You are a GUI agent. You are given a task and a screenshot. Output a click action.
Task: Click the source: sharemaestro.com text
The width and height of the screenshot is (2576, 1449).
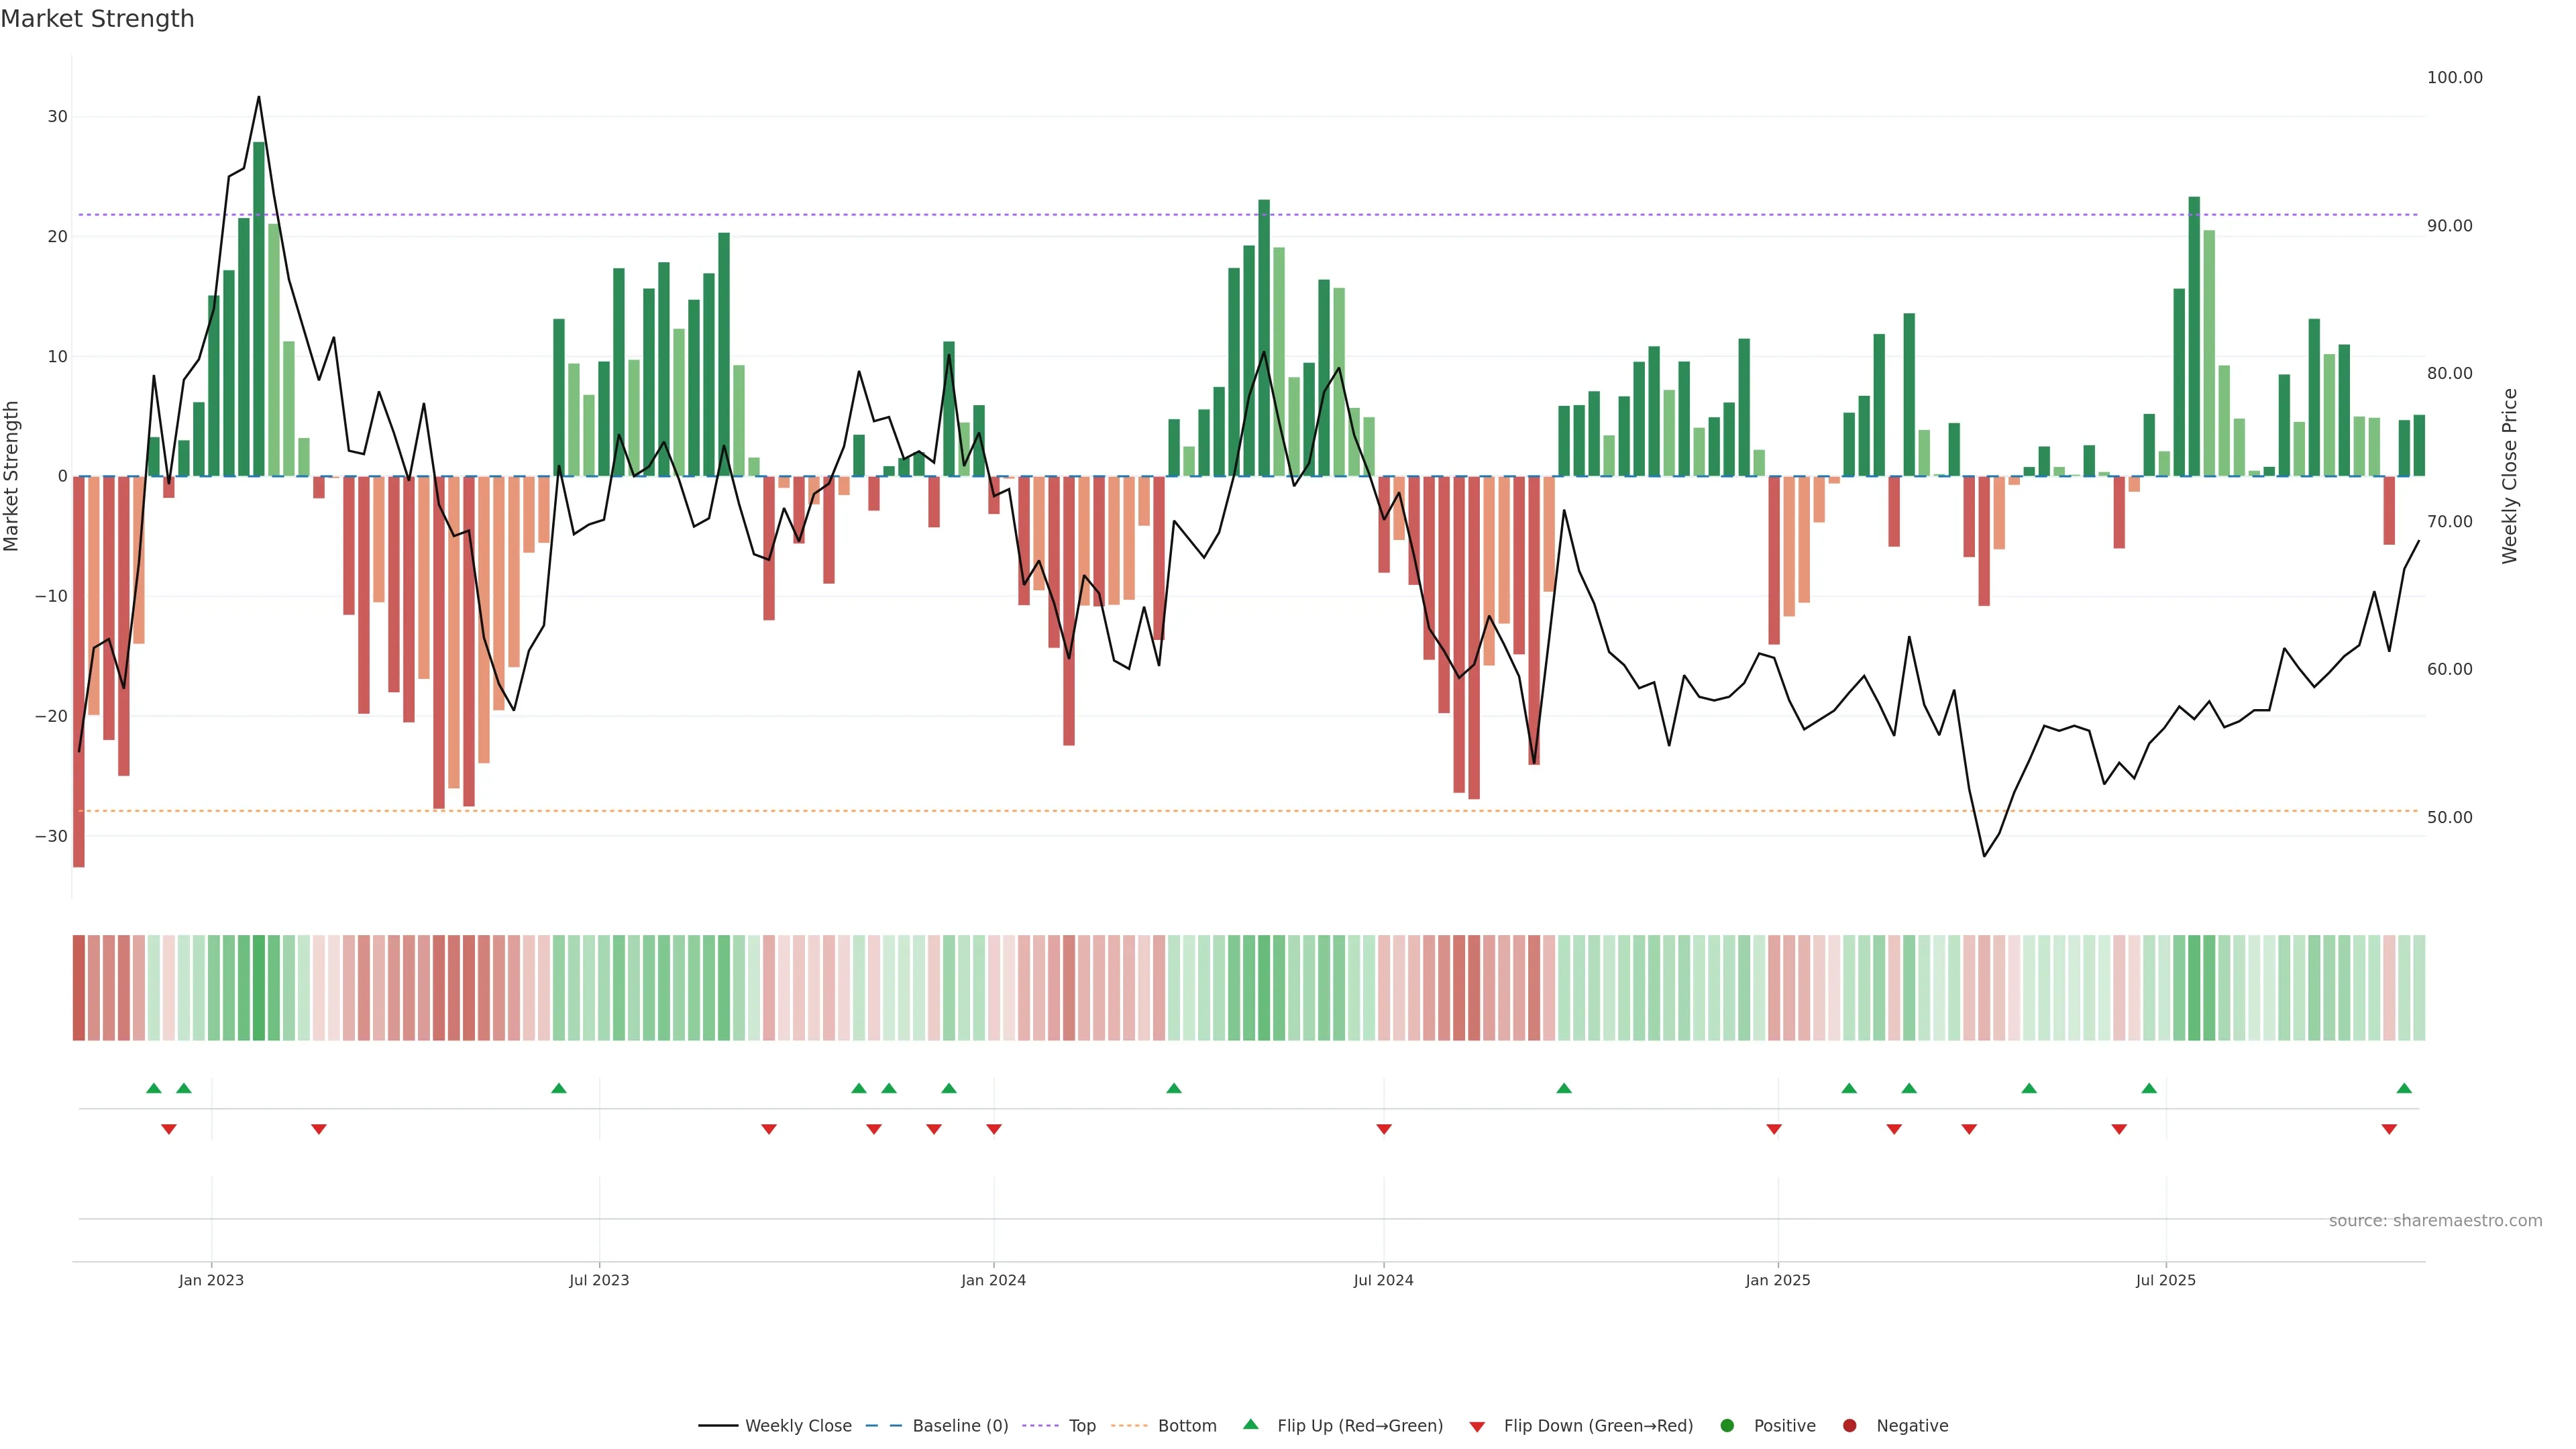[2435, 1220]
